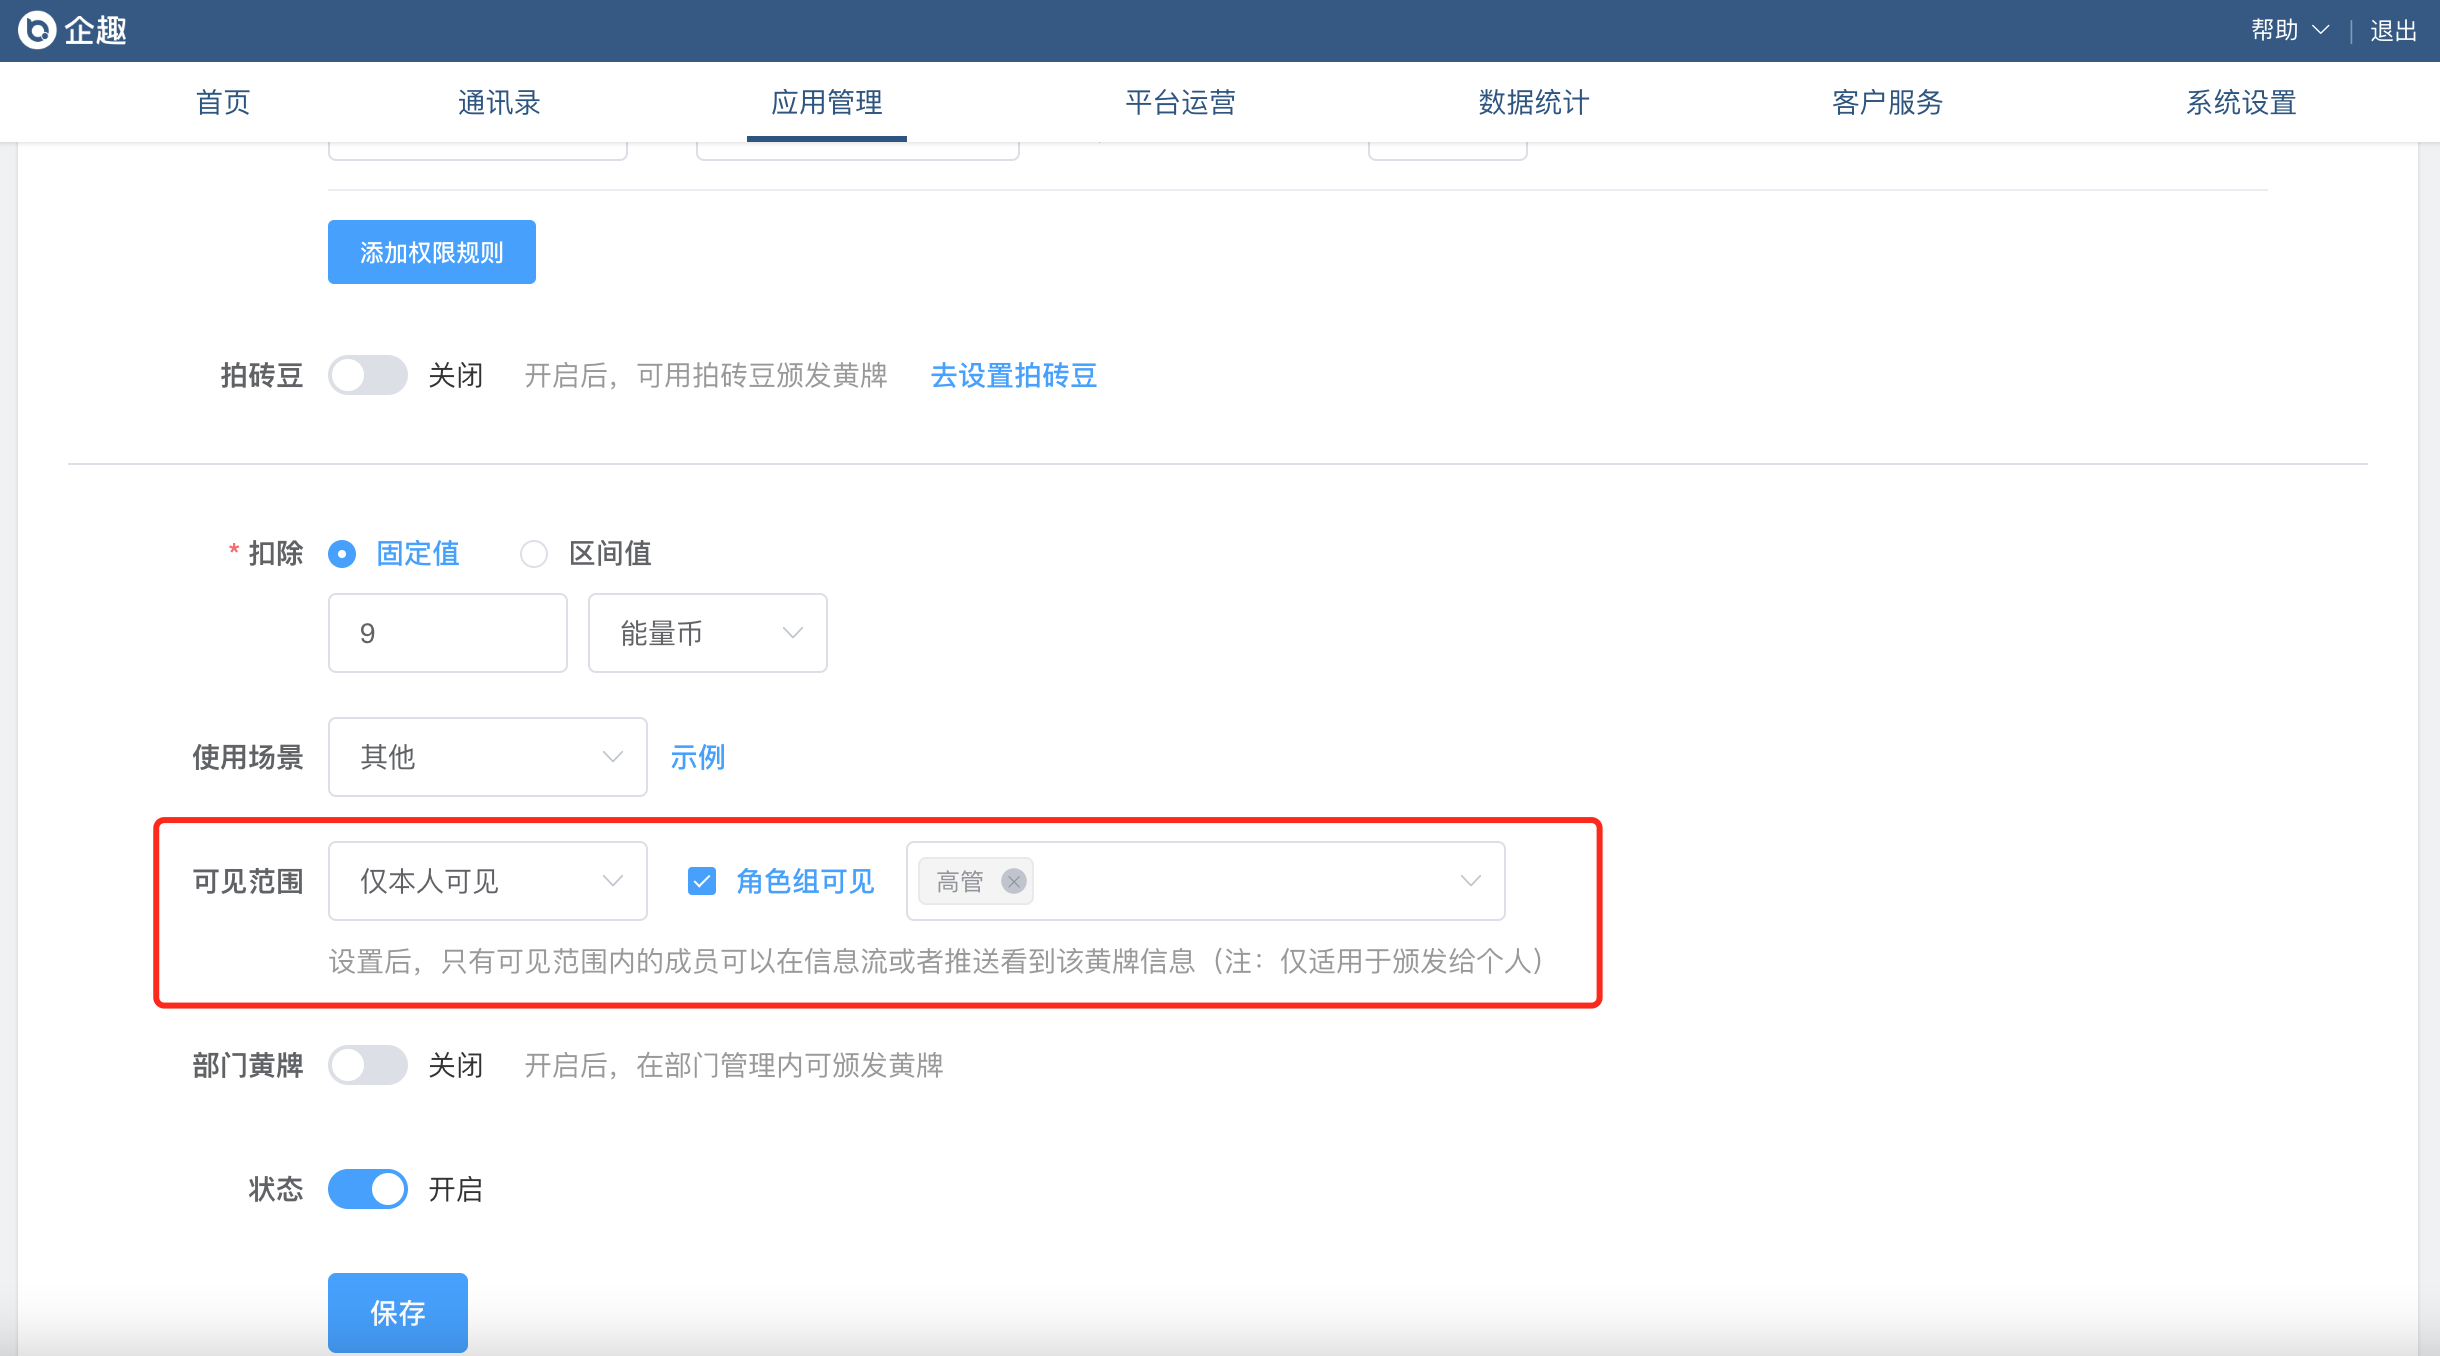Expand the 帮助 dropdown arrow
2440x1356 pixels.
pos(2321,30)
